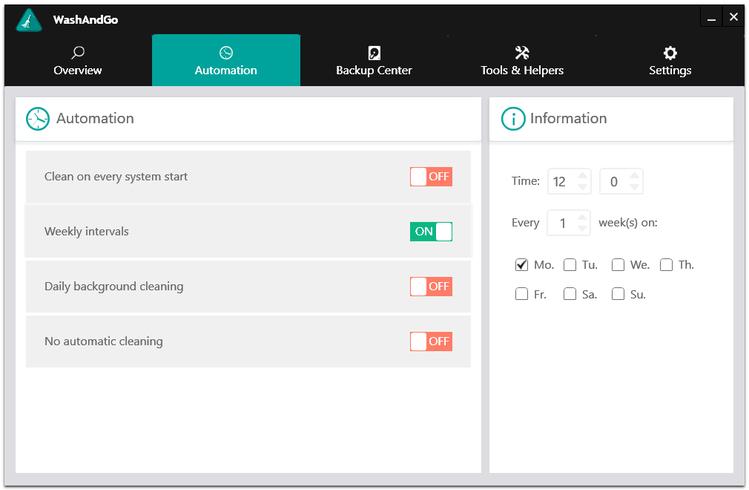Enable Daily background cleaning toggle
Image resolution: width=749 pixels, height=490 pixels.
click(431, 287)
